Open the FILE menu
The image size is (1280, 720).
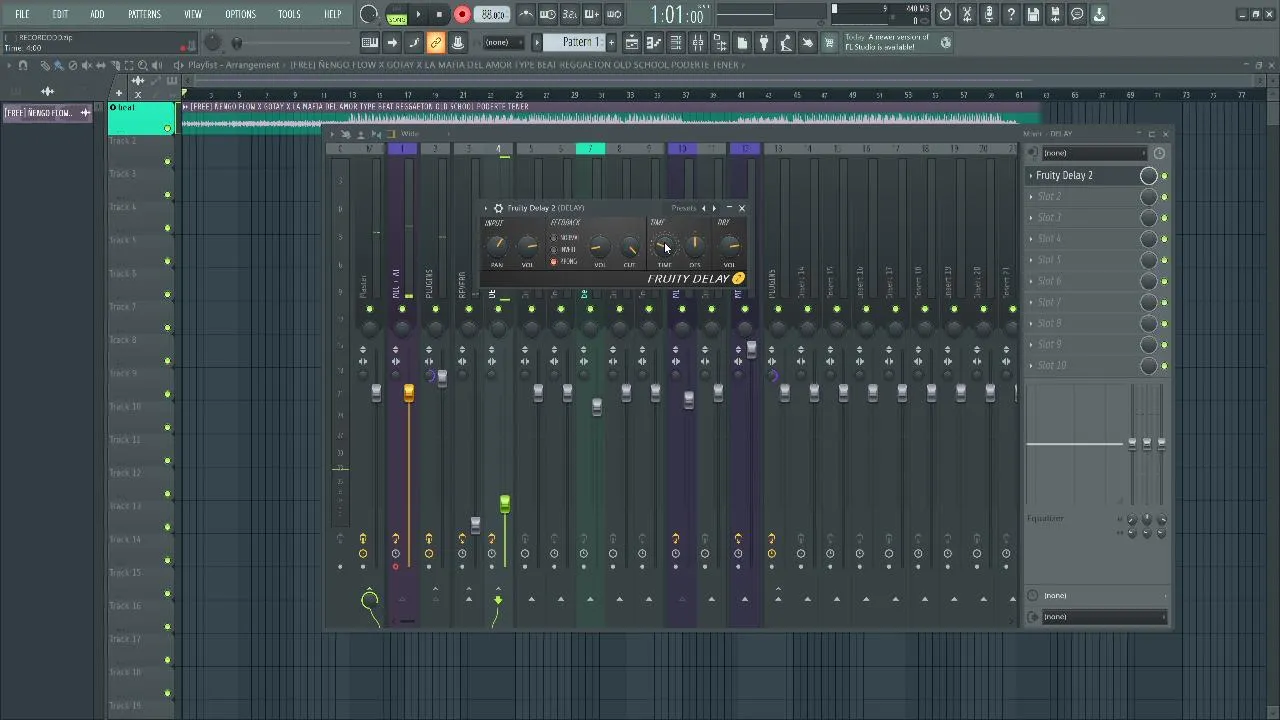pos(22,14)
